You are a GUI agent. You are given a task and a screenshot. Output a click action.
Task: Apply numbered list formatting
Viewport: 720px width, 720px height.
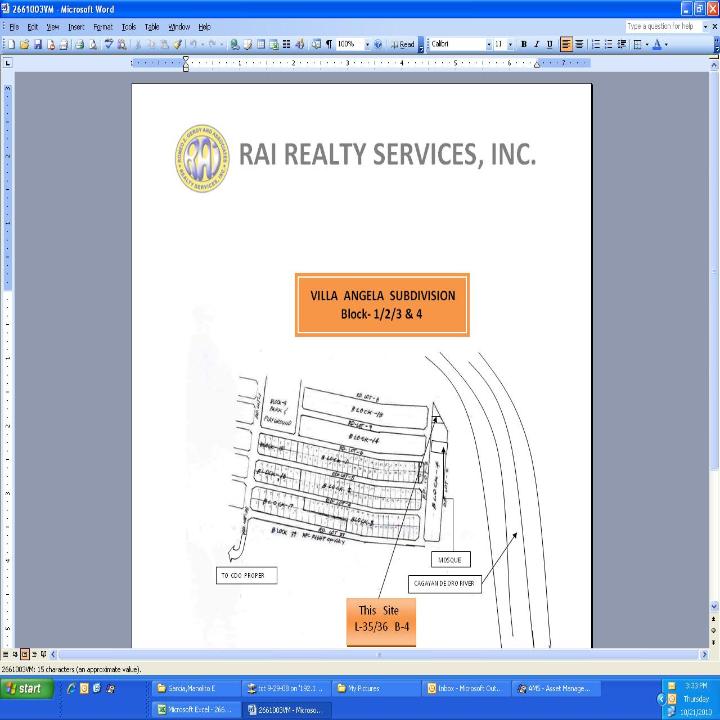596,45
